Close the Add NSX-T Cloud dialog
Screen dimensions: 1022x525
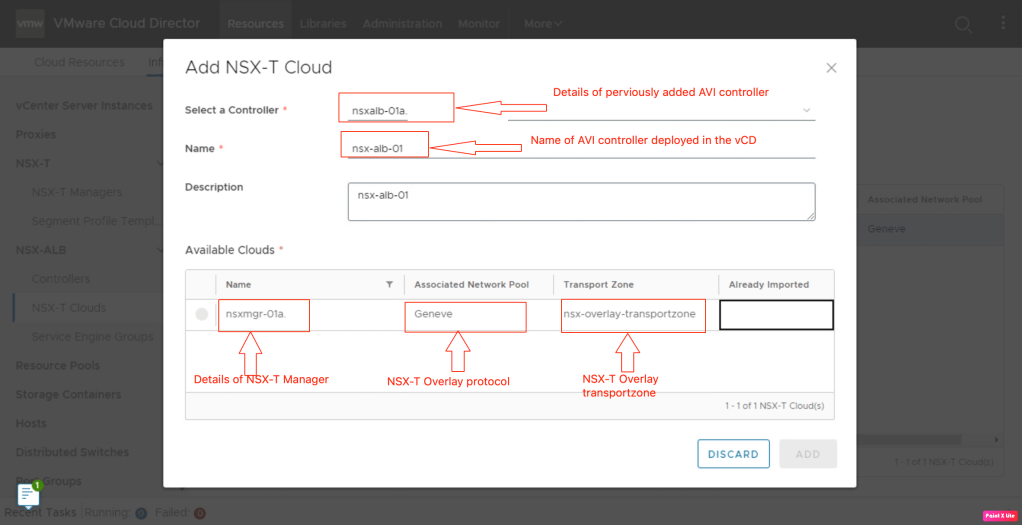[830, 68]
